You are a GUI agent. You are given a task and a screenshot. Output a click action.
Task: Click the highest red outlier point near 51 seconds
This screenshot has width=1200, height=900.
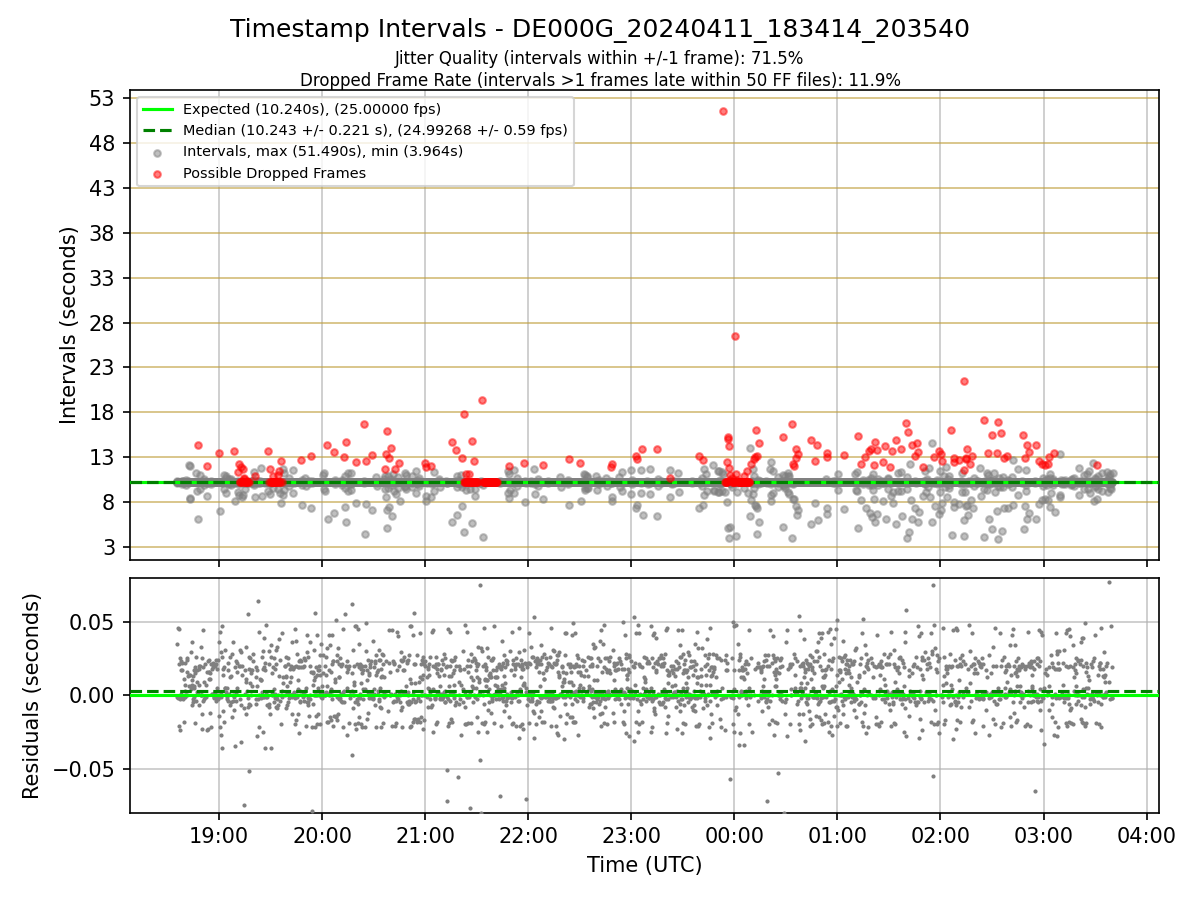tap(723, 111)
